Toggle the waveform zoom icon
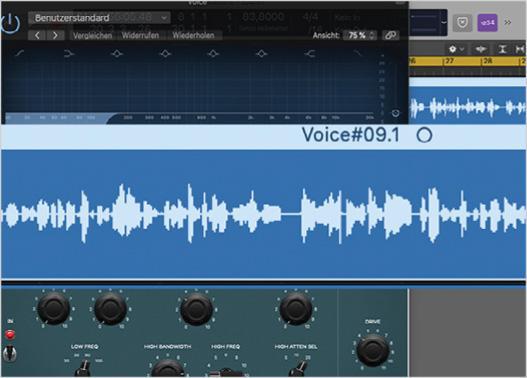This screenshot has width=527, height=378. coord(480,49)
